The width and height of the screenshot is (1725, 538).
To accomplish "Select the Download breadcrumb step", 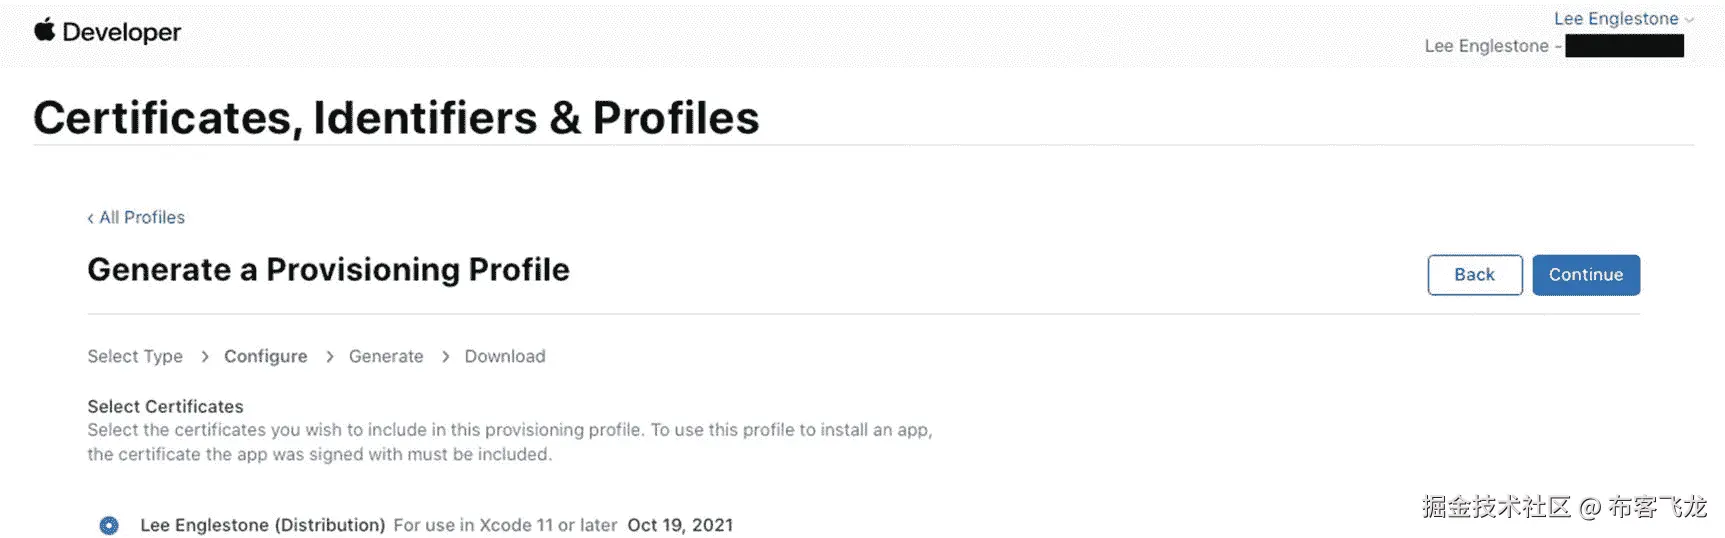I will pyautogui.click(x=505, y=356).
